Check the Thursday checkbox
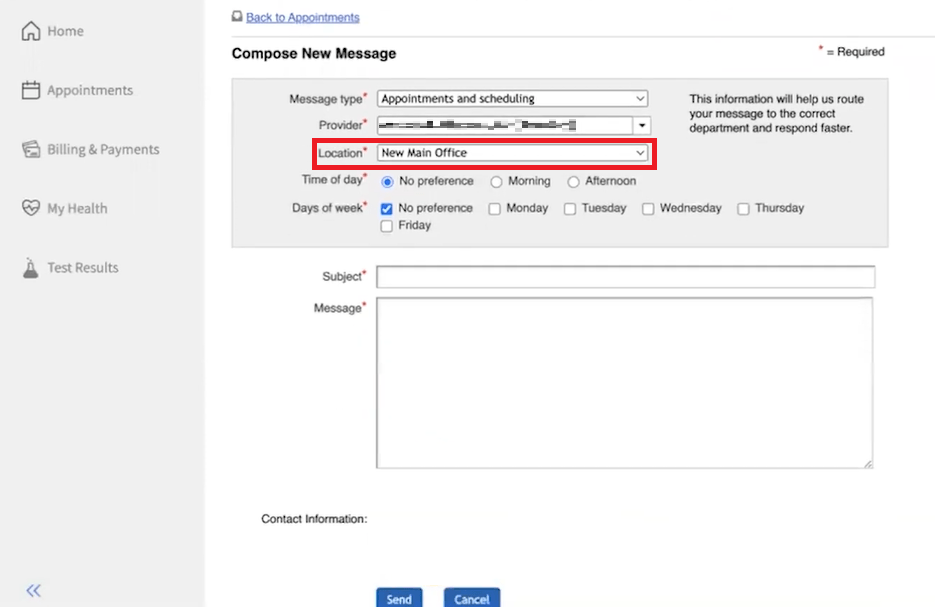 point(743,209)
